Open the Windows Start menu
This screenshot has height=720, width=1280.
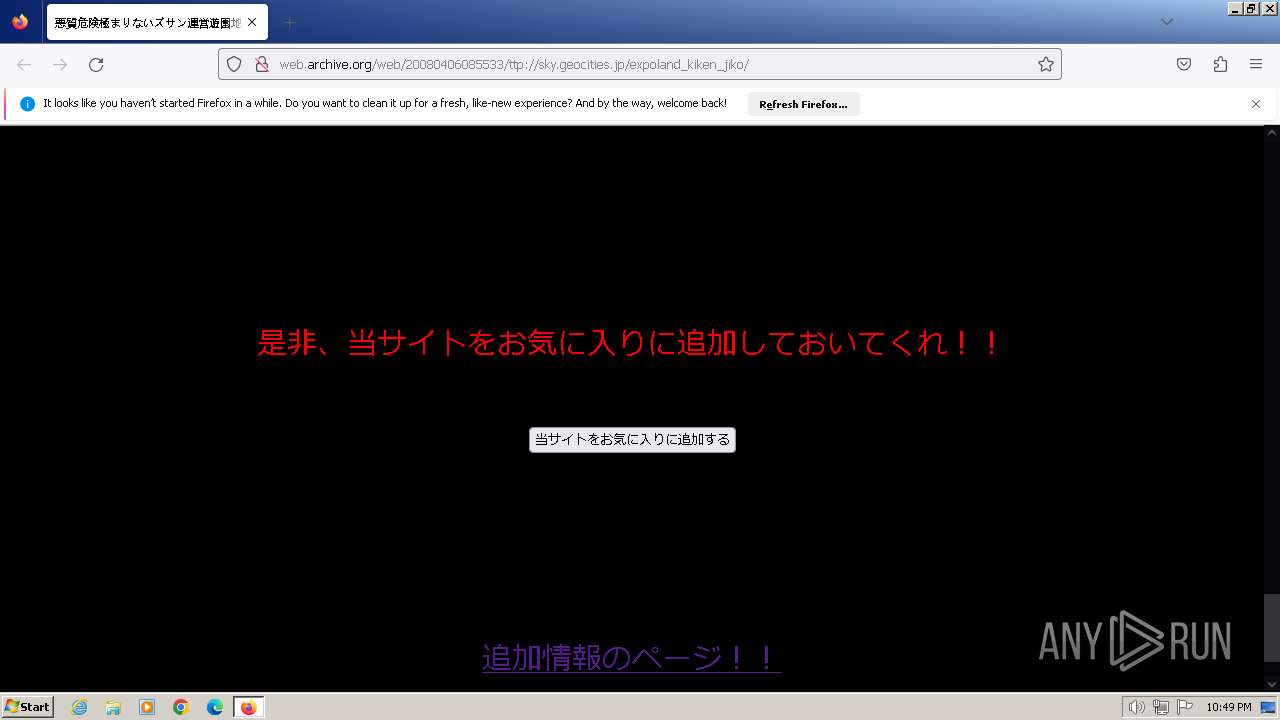(27, 707)
